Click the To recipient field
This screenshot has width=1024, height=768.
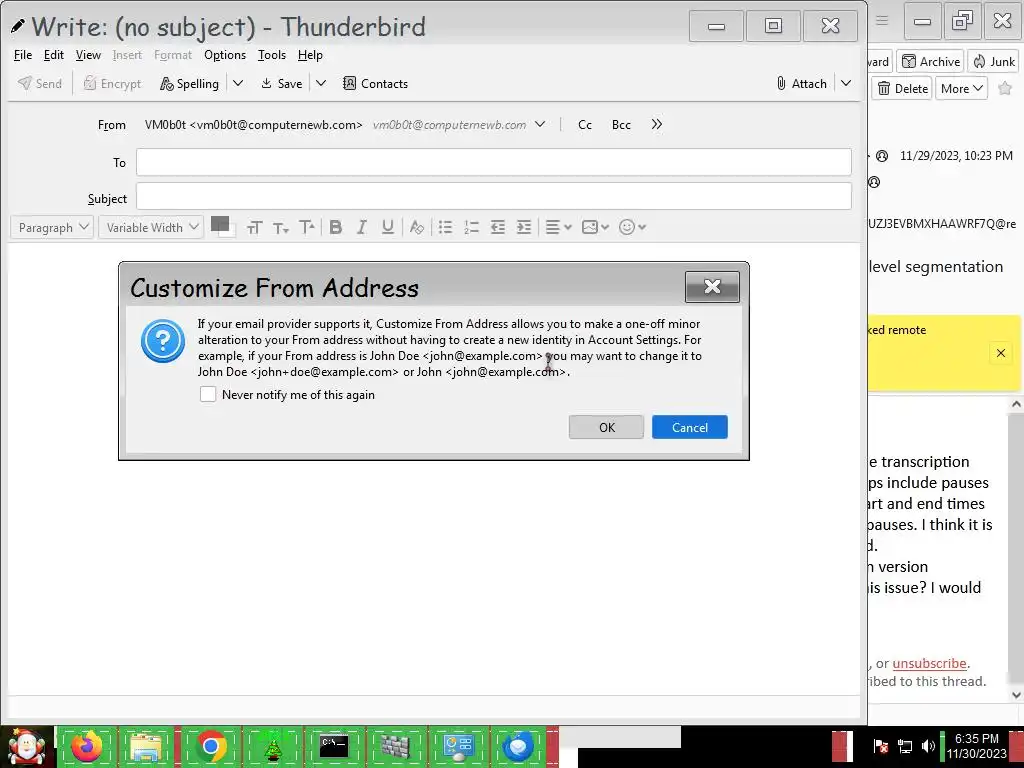pos(494,162)
